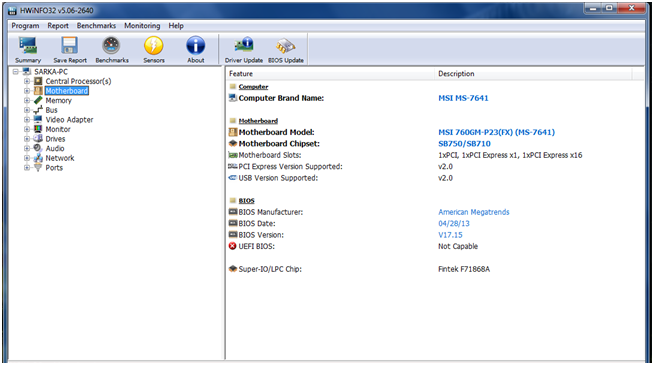The height and width of the screenshot is (368, 652).
Task: Click the Bus tree icon
Action: pyautogui.click(x=38, y=110)
